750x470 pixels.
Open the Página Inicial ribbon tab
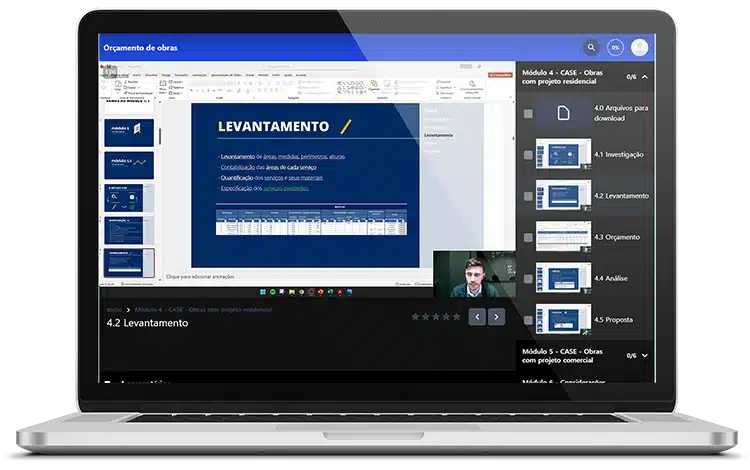point(119,75)
